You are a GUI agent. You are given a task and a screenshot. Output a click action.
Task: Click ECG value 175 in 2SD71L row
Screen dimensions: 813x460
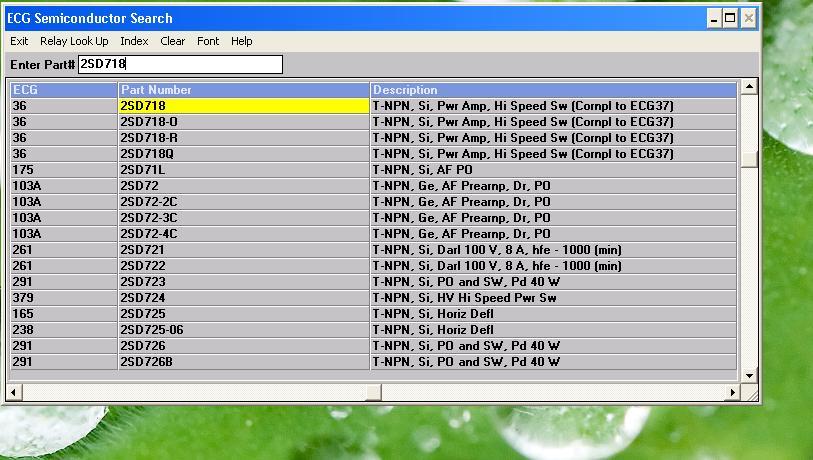pos(64,170)
